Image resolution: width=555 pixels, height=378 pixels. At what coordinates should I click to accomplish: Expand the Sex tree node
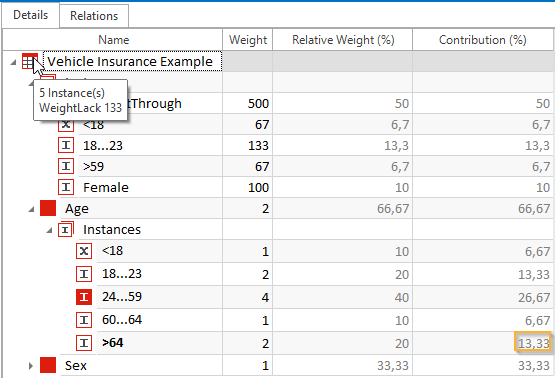point(31,366)
